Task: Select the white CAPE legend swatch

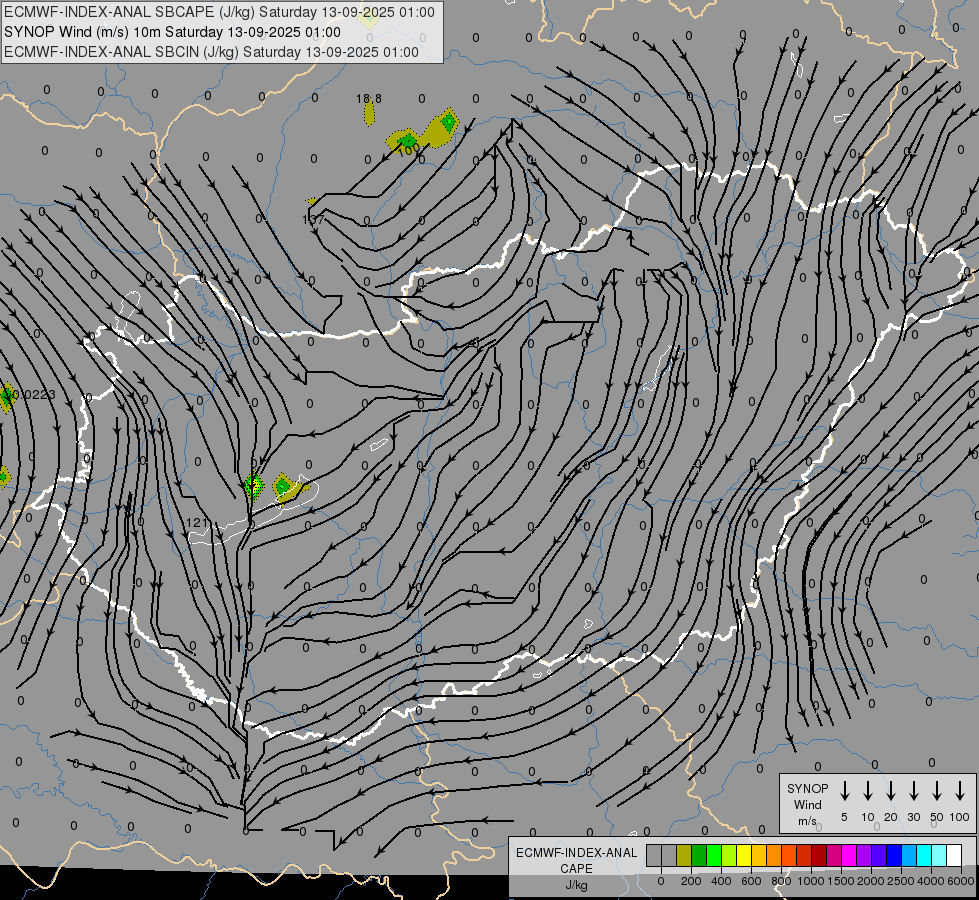Action: [953, 855]
